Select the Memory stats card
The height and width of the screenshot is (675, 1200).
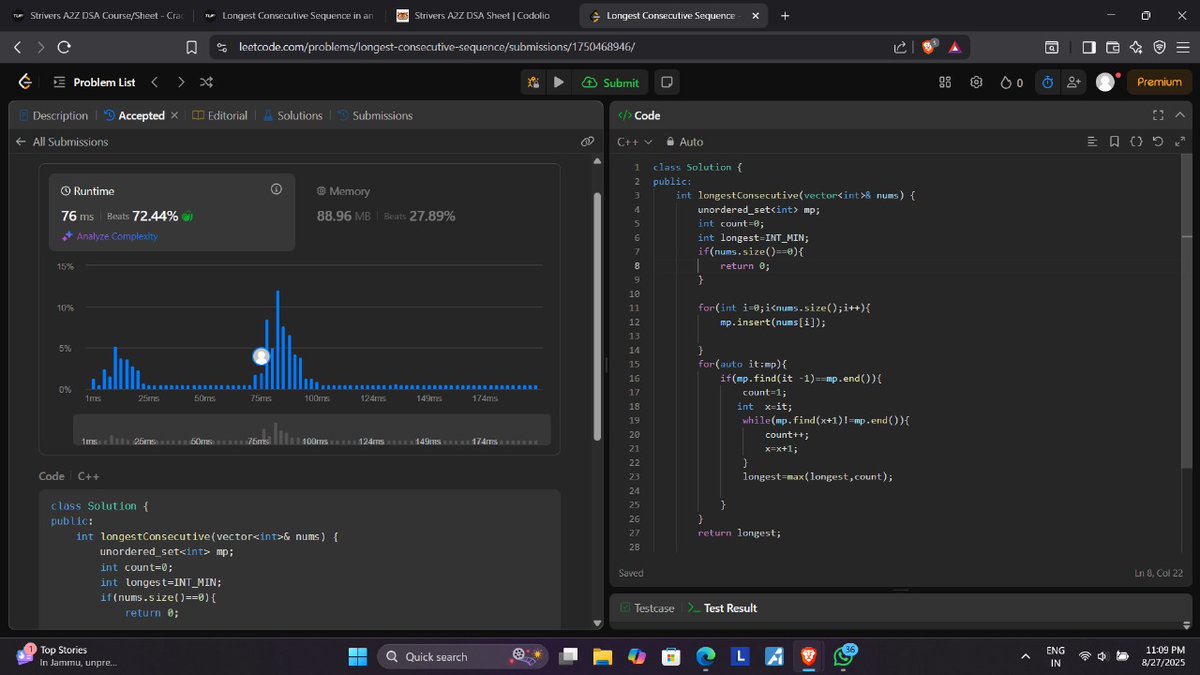pos(428,211)
